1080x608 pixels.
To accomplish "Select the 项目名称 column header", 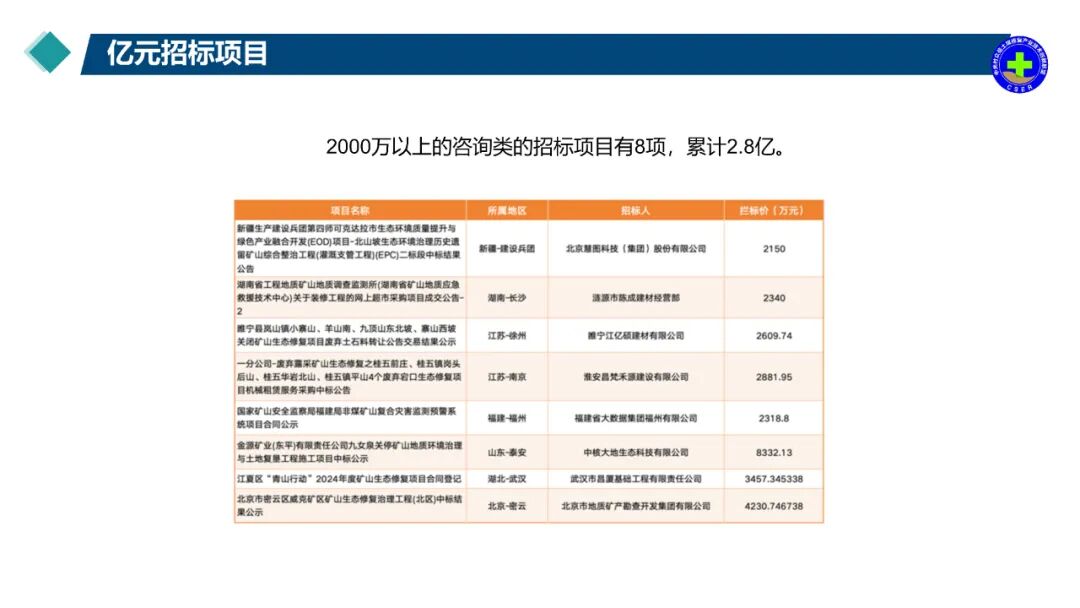I will [x=345, y=206].
